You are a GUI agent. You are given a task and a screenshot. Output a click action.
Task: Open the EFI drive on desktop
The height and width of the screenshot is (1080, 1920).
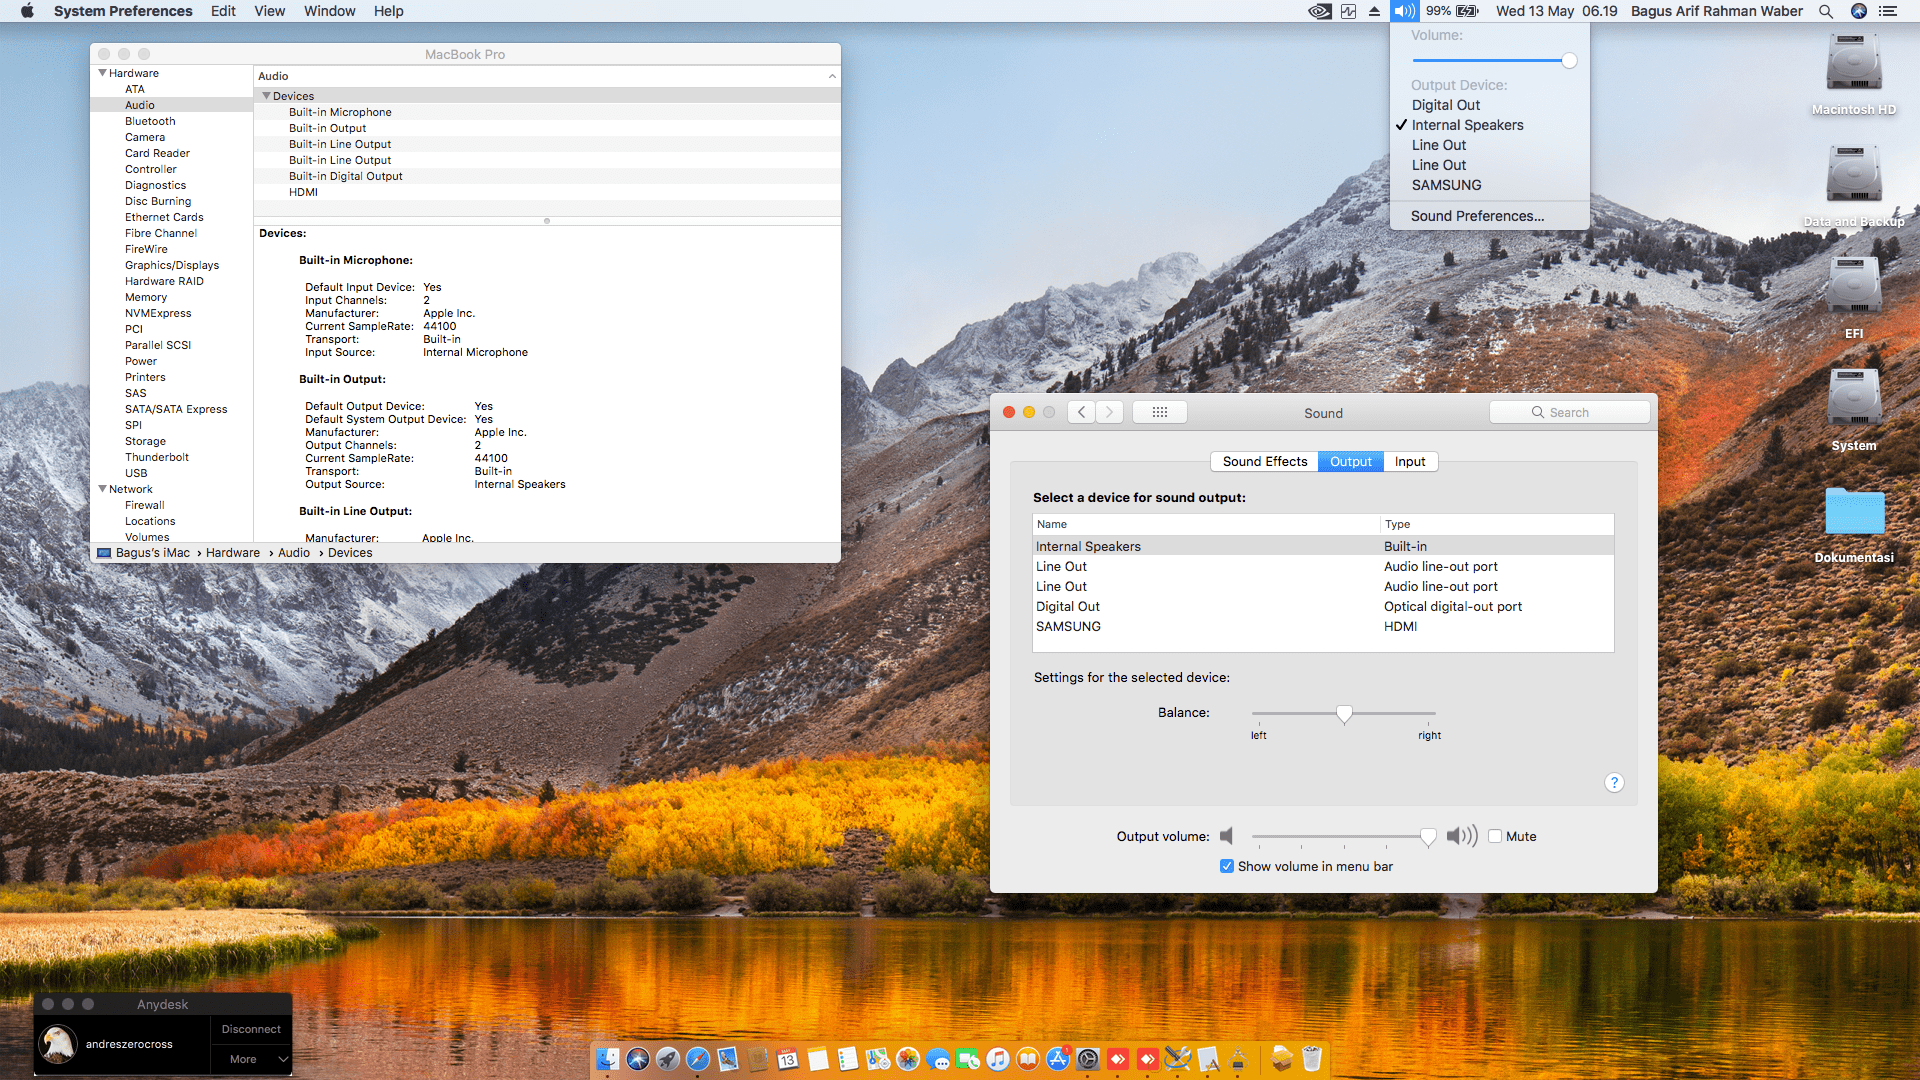point(1854,286)
